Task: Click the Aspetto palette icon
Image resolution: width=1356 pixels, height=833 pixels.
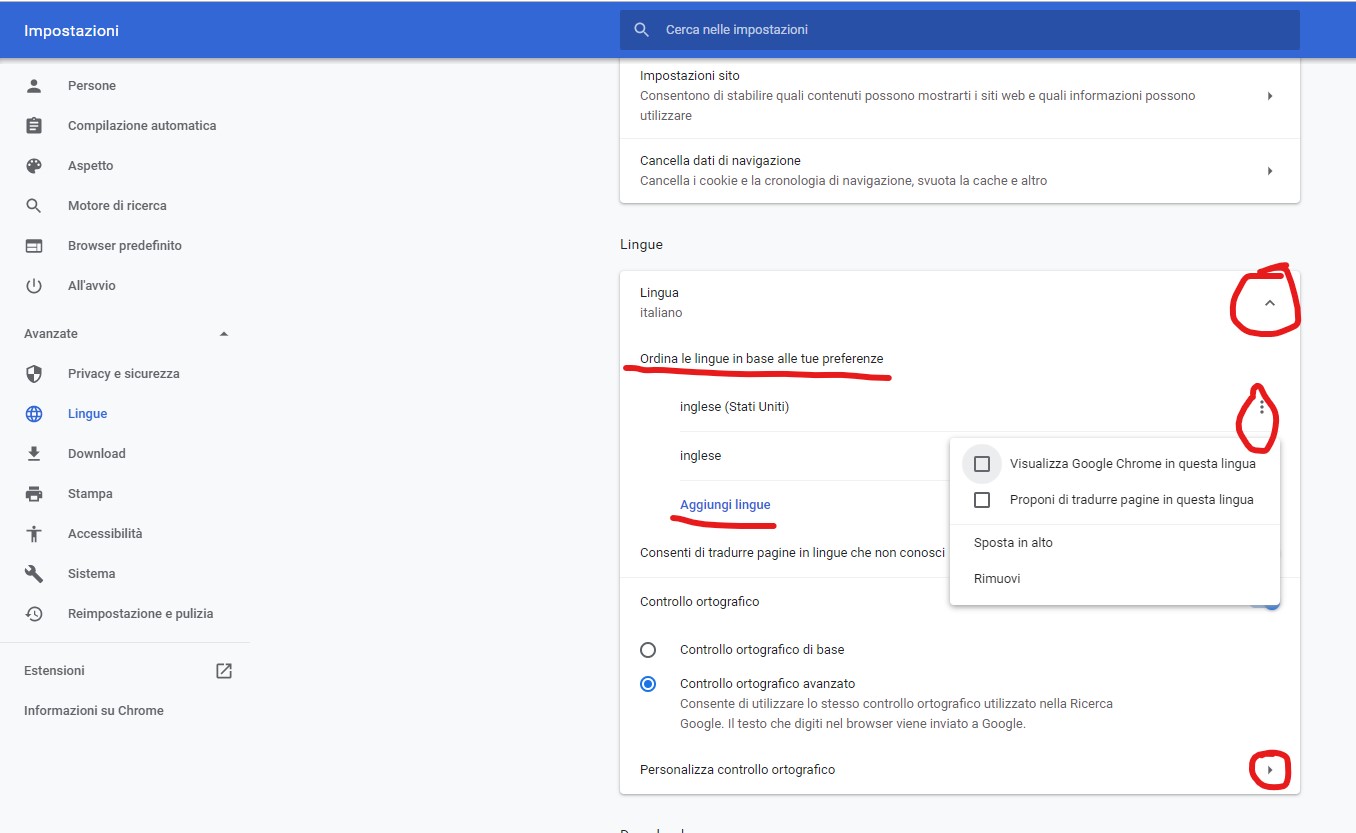Action: [34, 166]
